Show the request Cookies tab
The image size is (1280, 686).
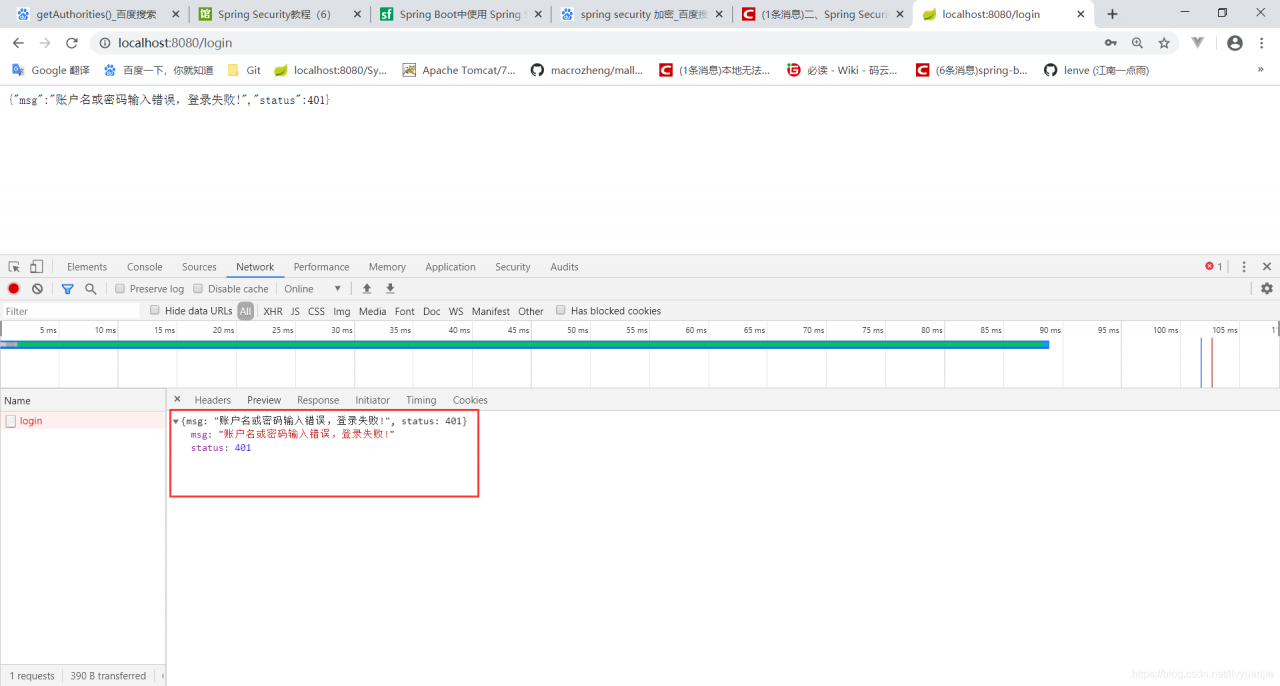pyautogui.click(x=470, y=400)
